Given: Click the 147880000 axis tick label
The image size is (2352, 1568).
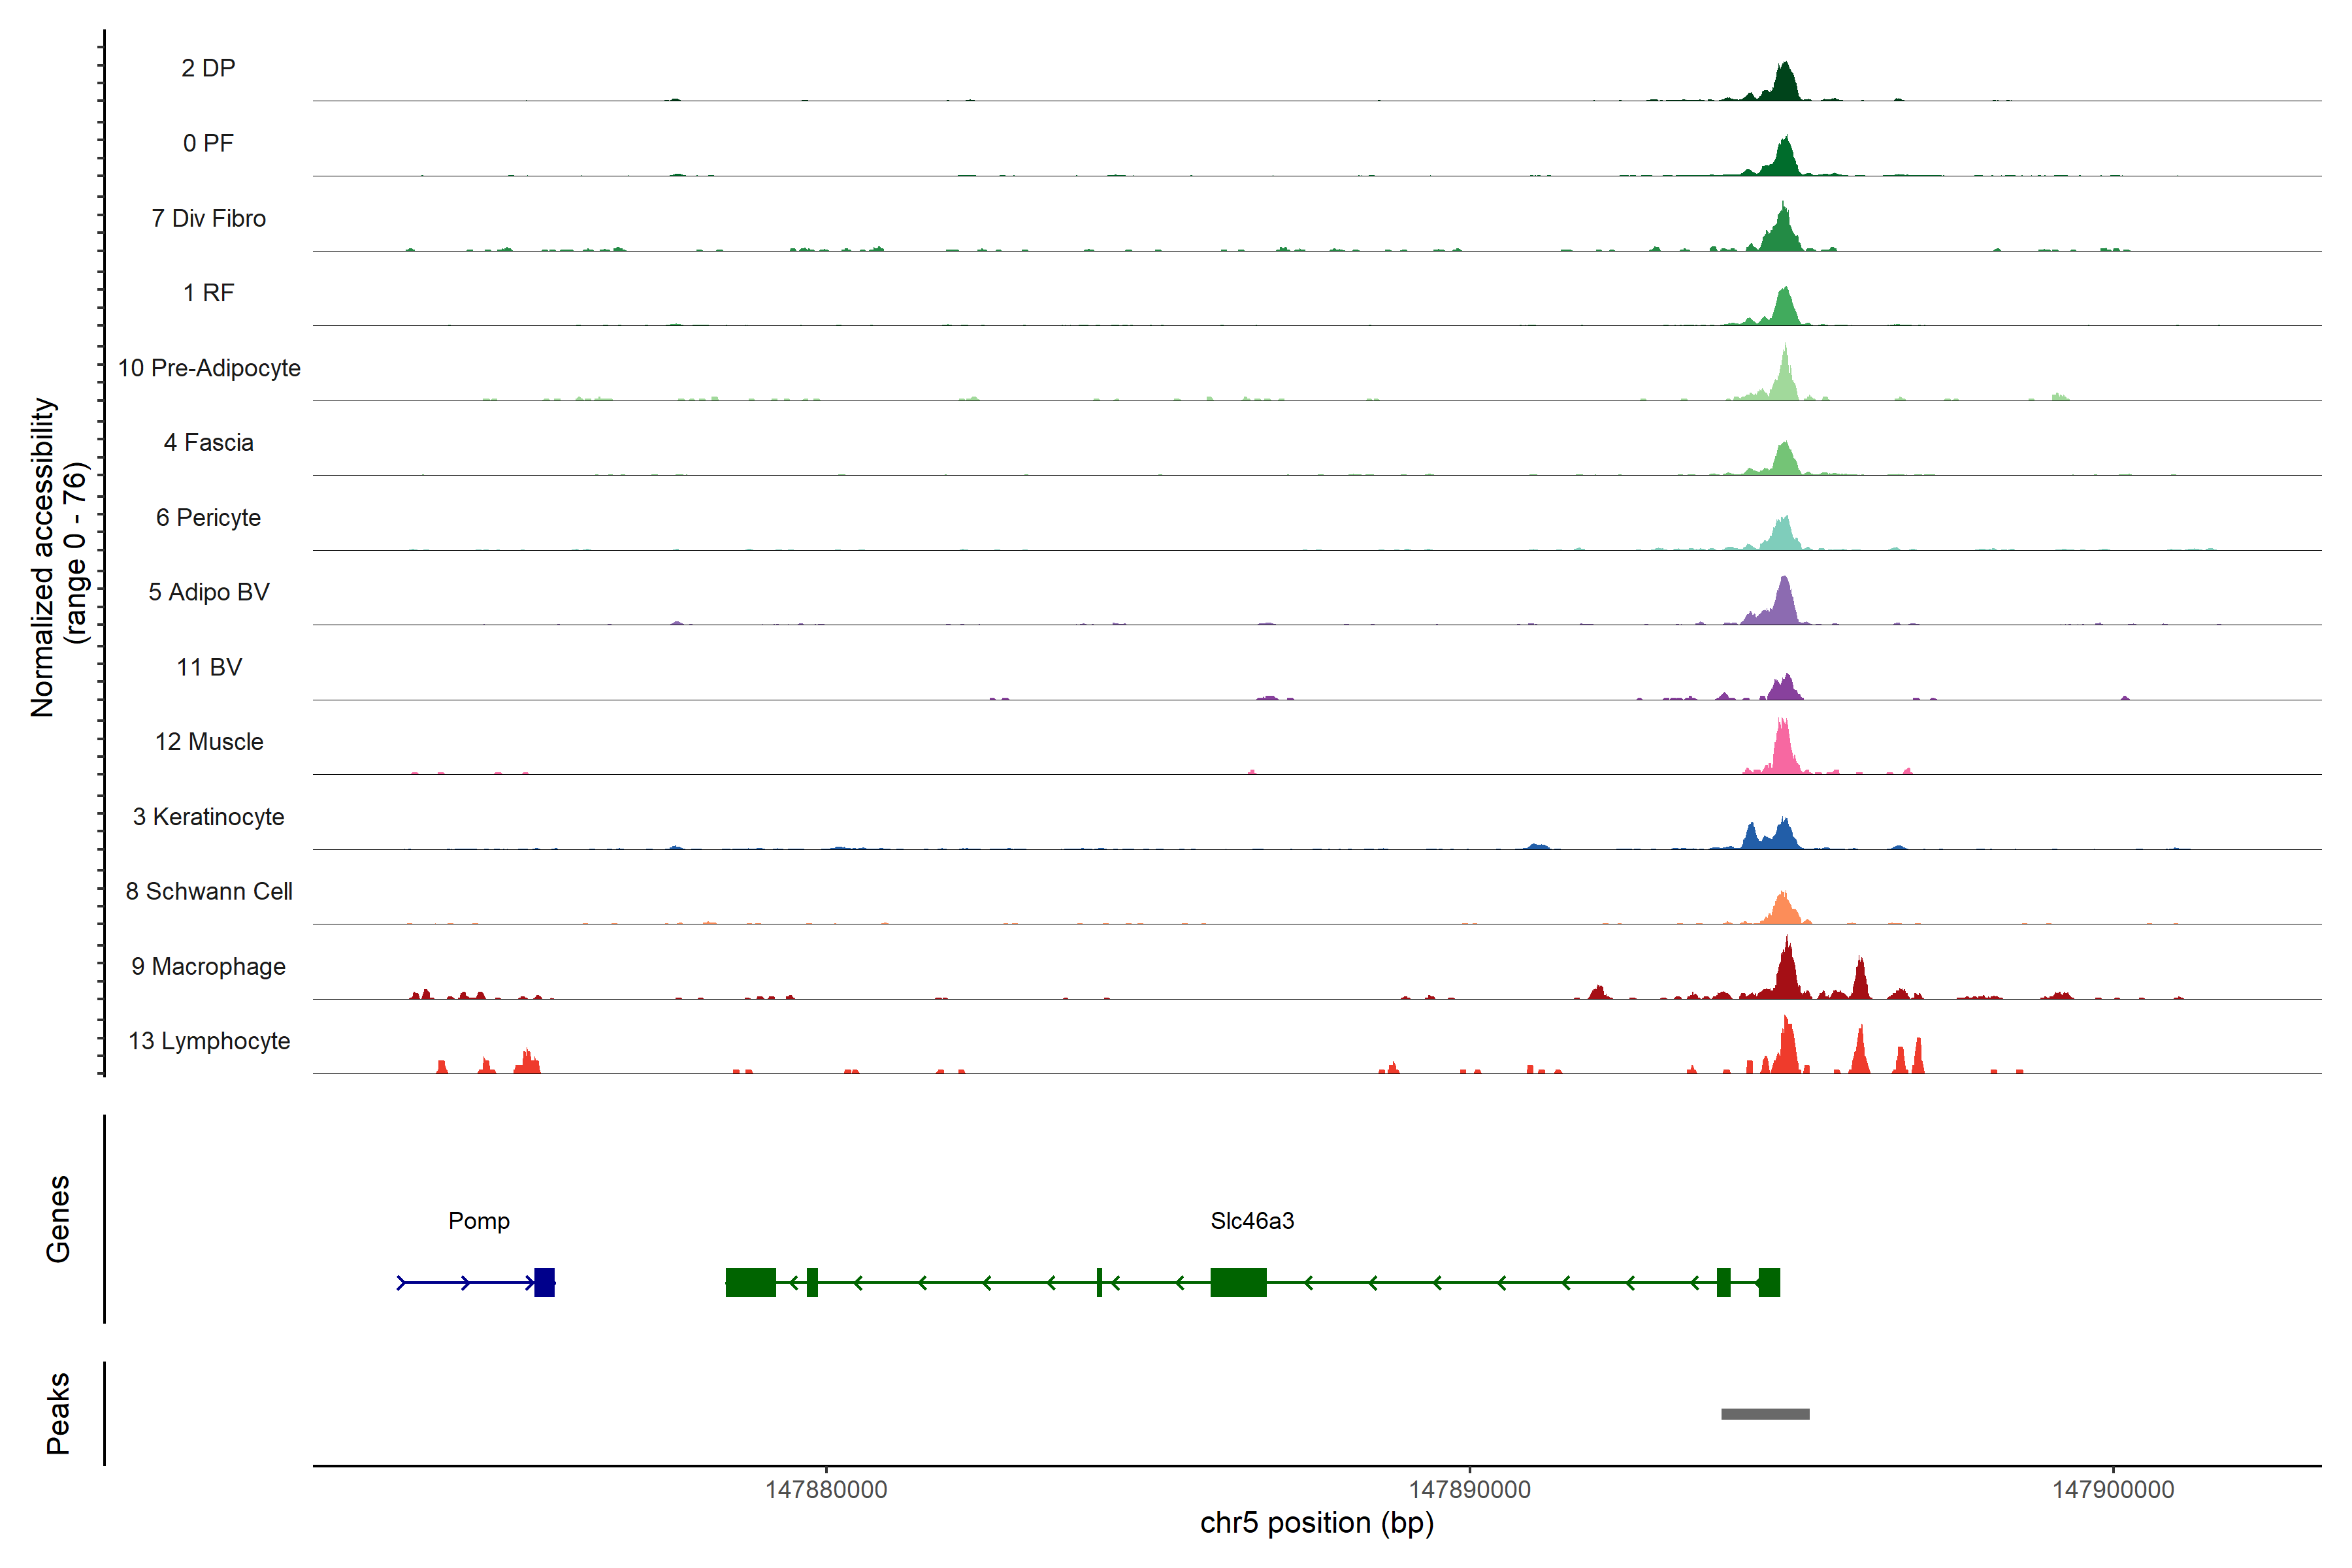Looking at the screenshot, I should click(x=826, y=1489).
